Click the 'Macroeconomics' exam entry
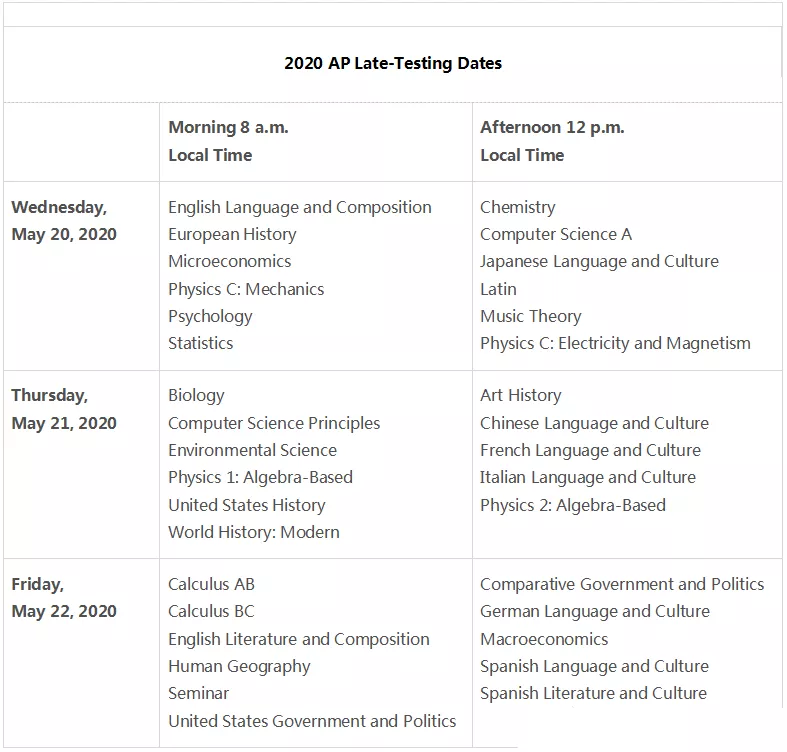Screen dimensions: 787x752 coord(544,640)
